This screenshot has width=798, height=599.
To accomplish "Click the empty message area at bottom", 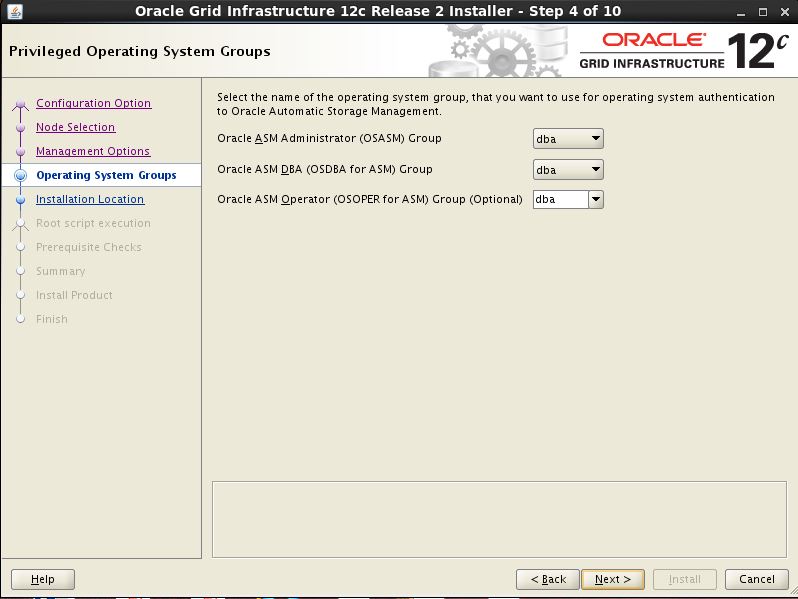I will point(499,519).
